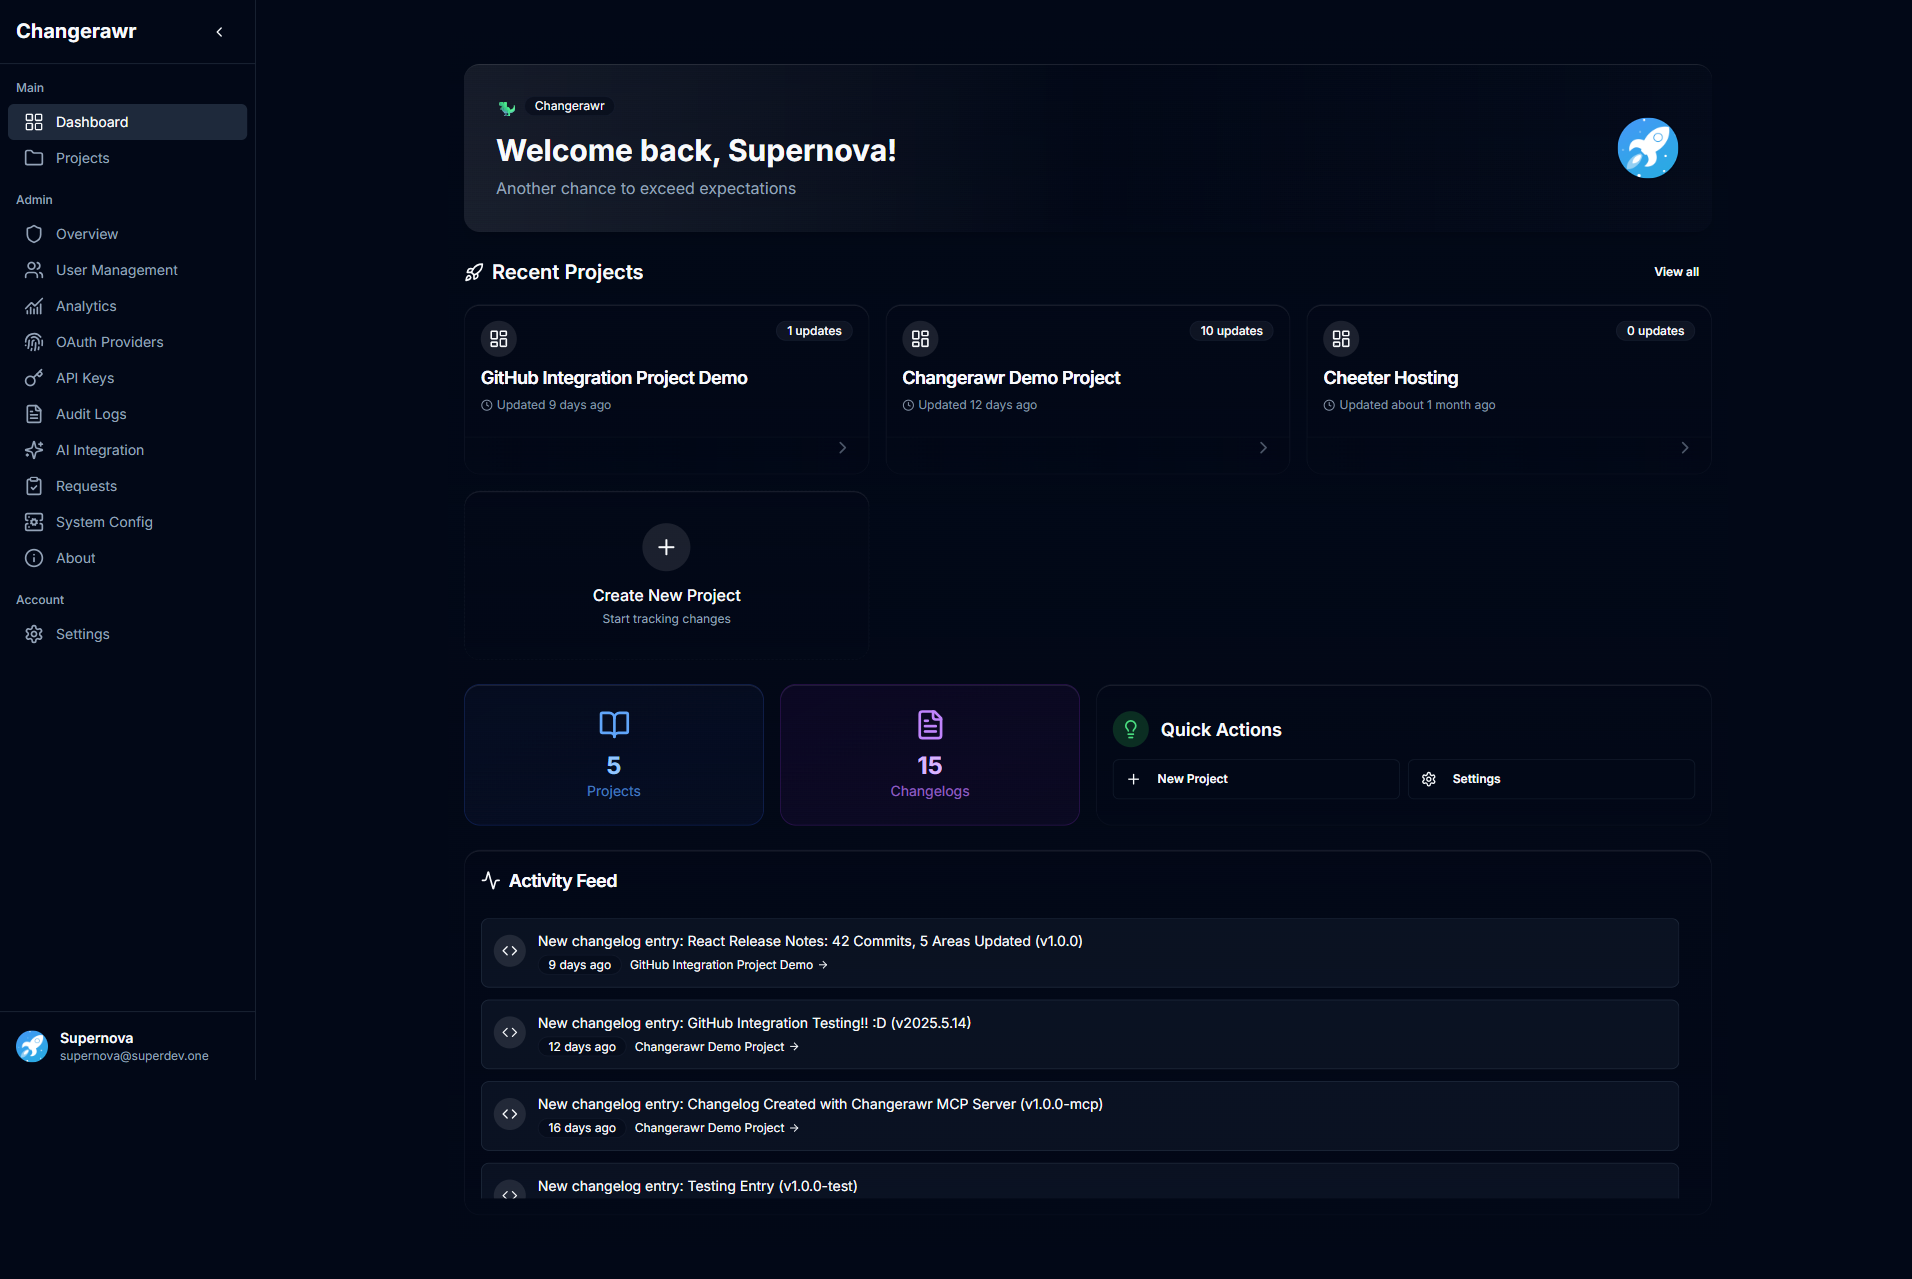Image resolution: width=1912 pixels, height=1279 pixels.
Task: Click View all recent projects
Action: [1676, 272]
